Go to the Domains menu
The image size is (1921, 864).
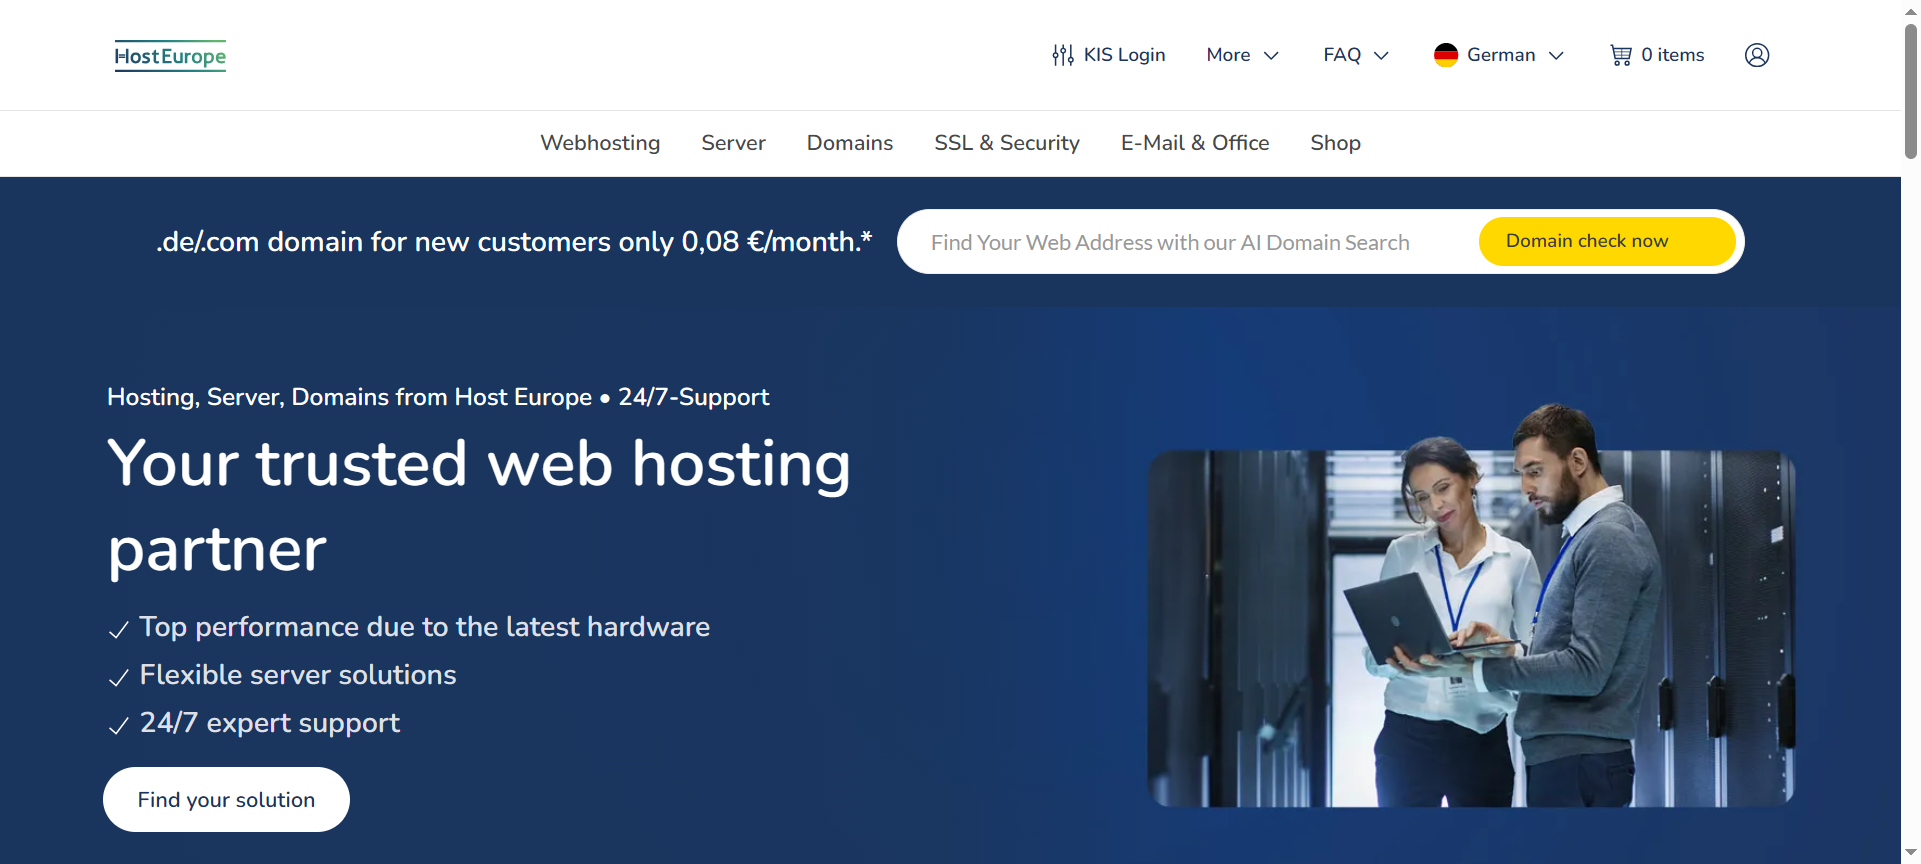[x=849, y=143]
